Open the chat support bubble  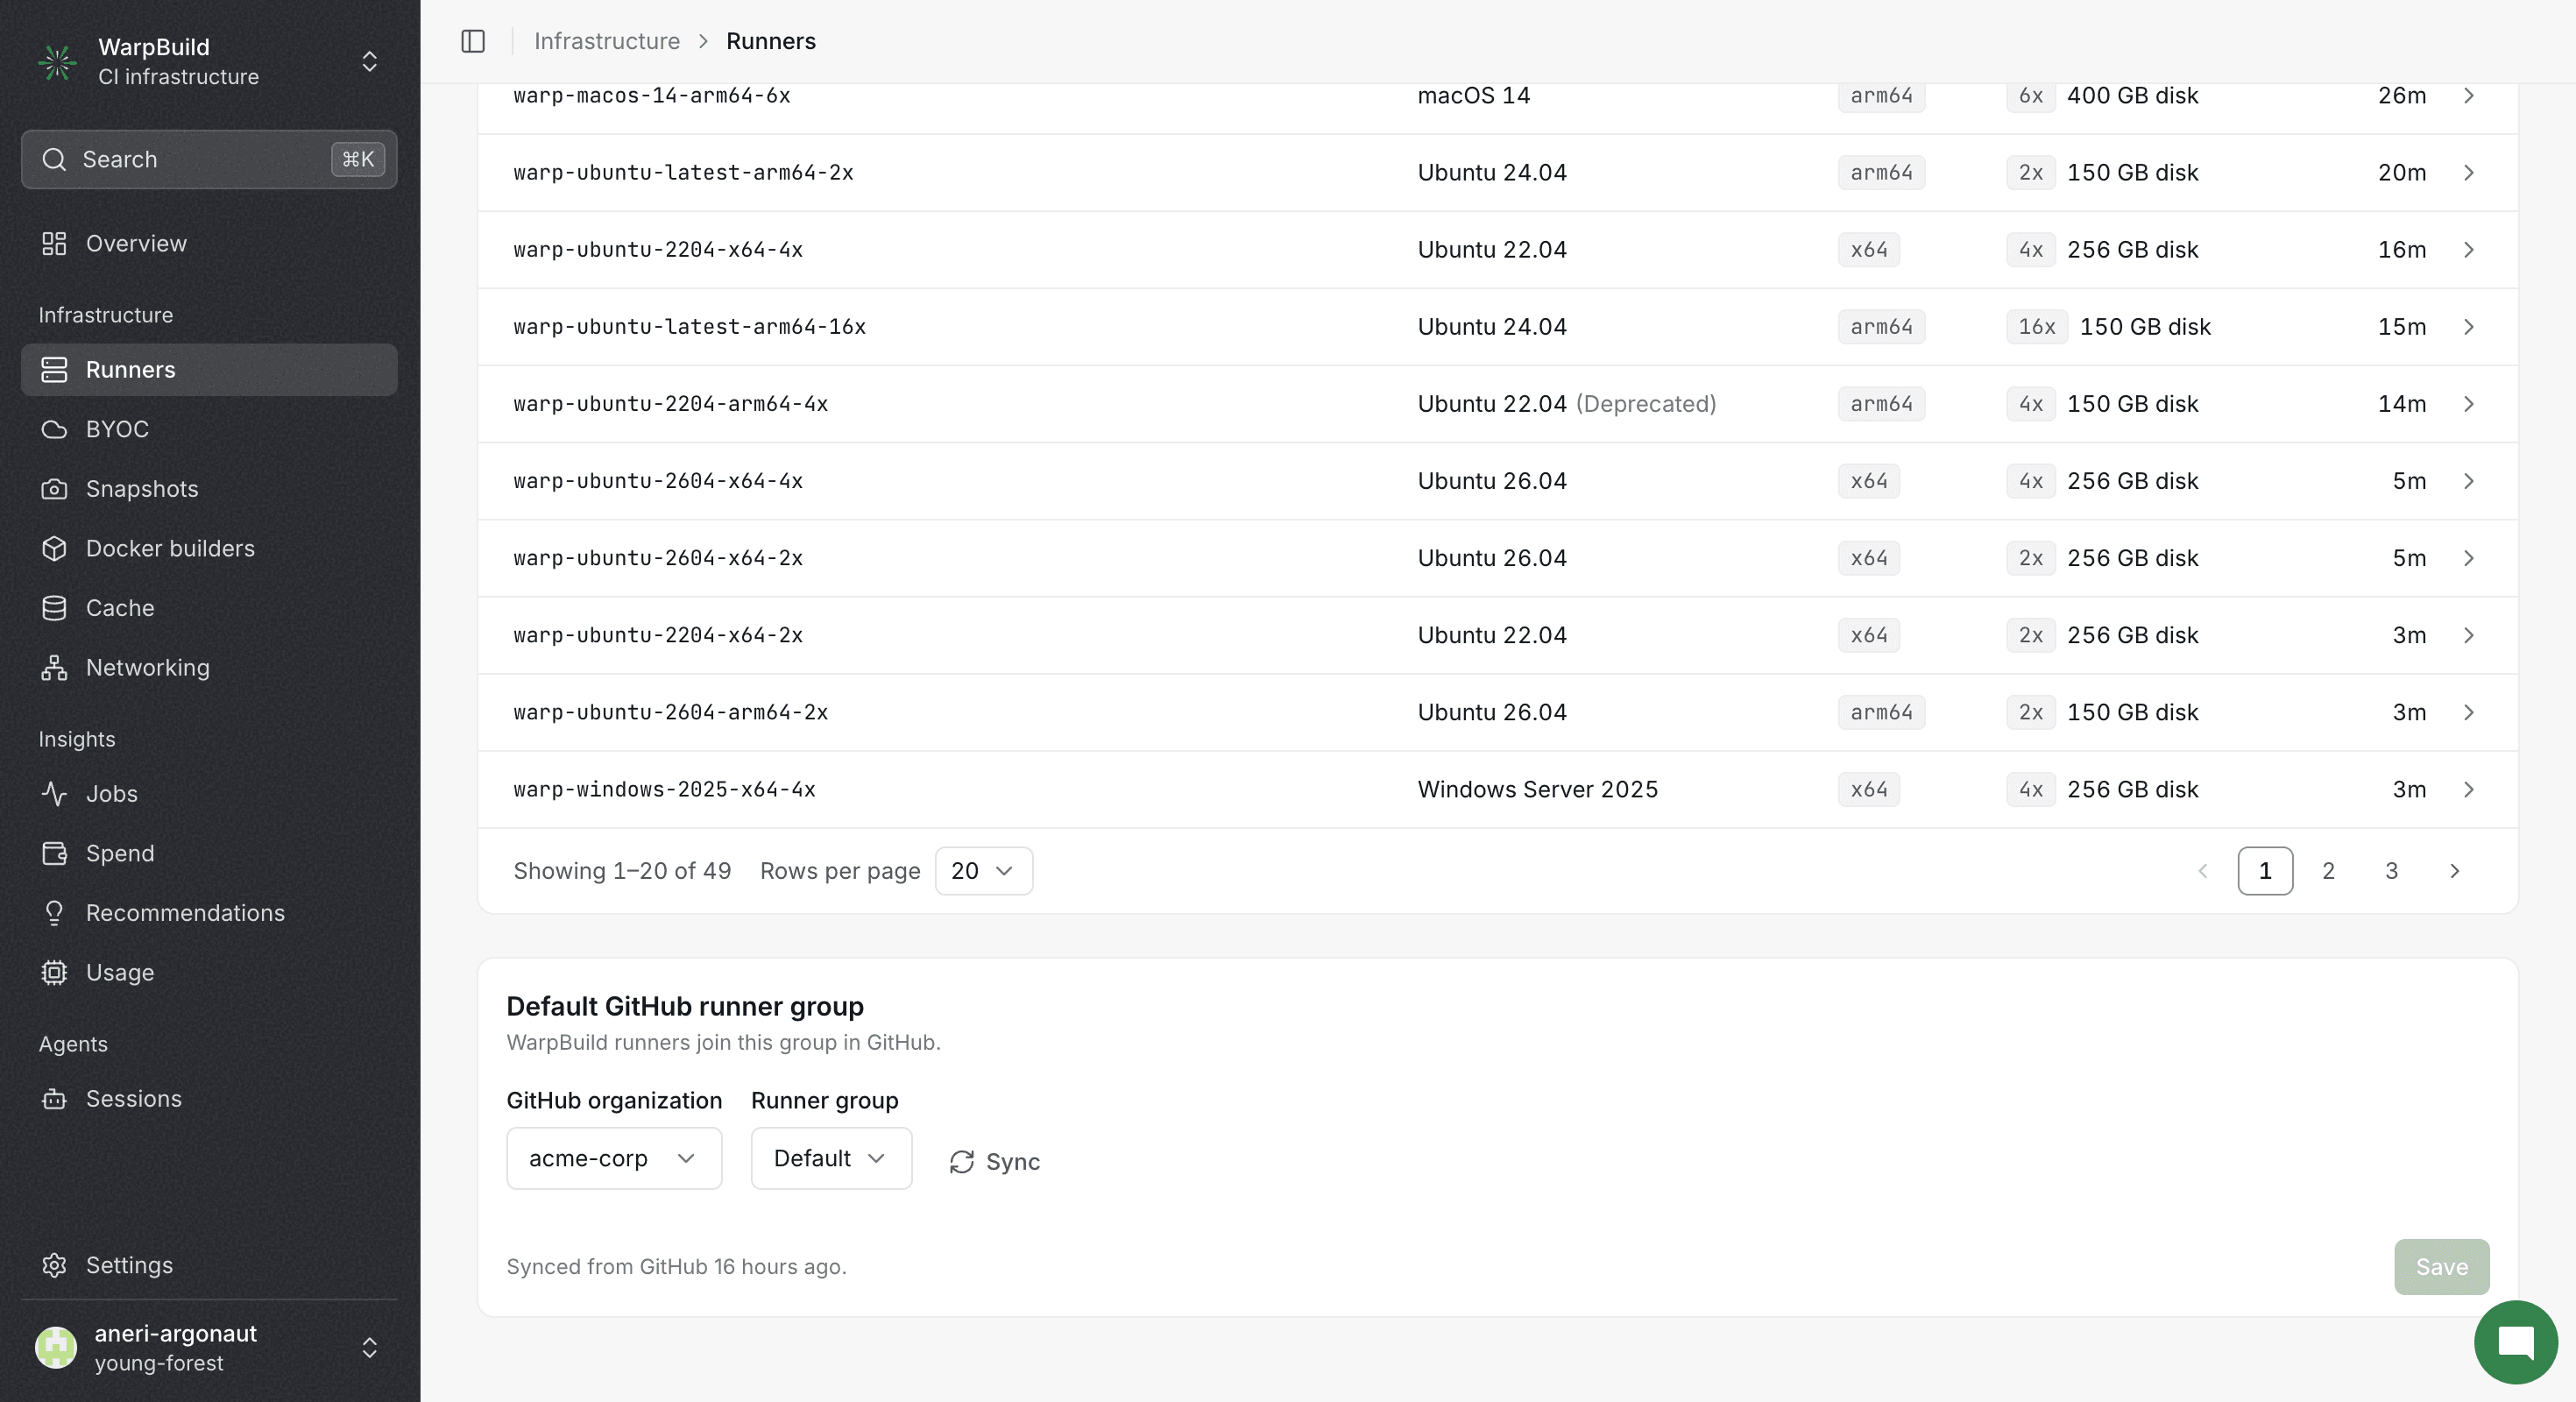[2516, 1342]
